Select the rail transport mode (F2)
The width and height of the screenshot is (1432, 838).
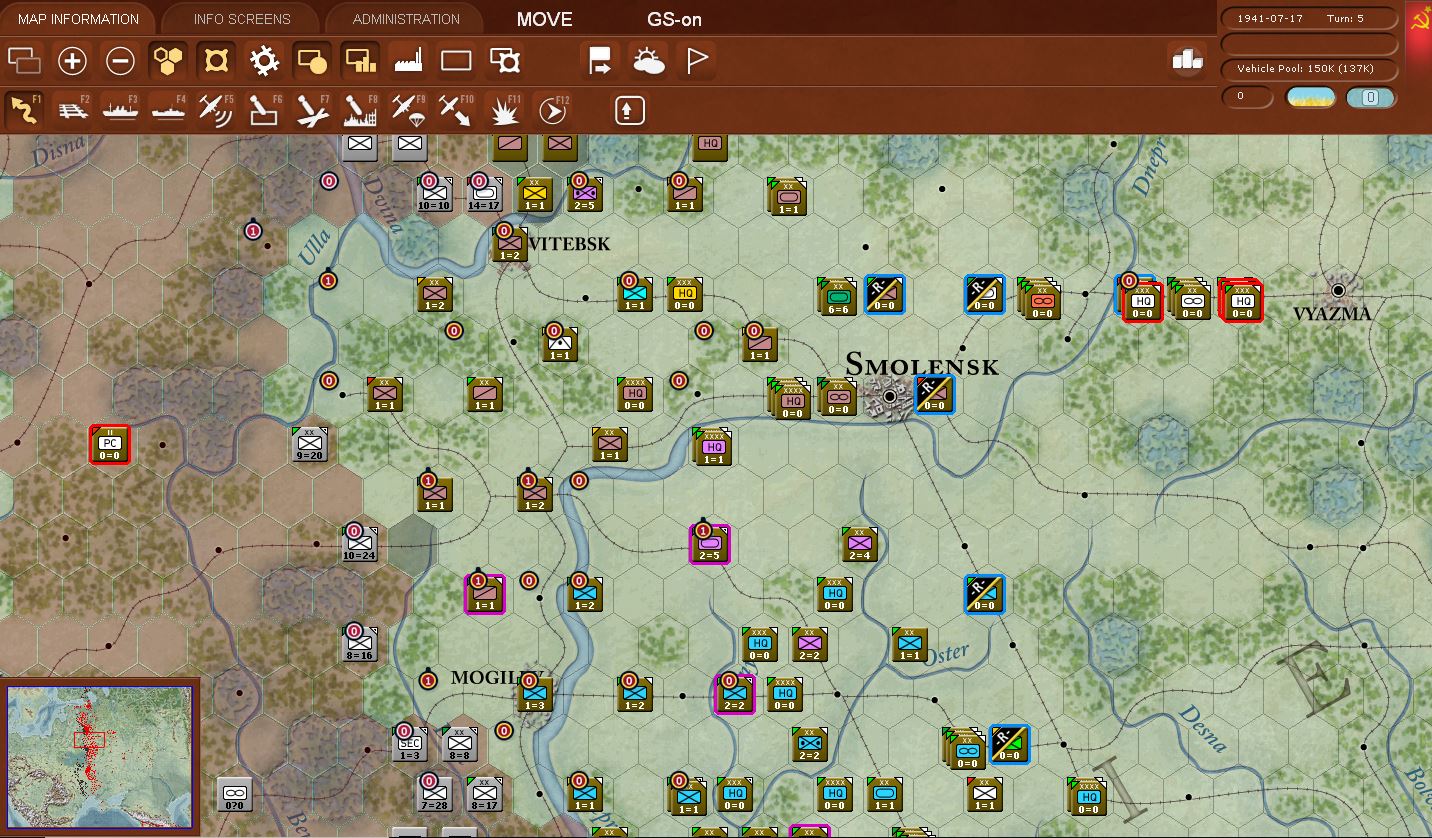(72, 110)
